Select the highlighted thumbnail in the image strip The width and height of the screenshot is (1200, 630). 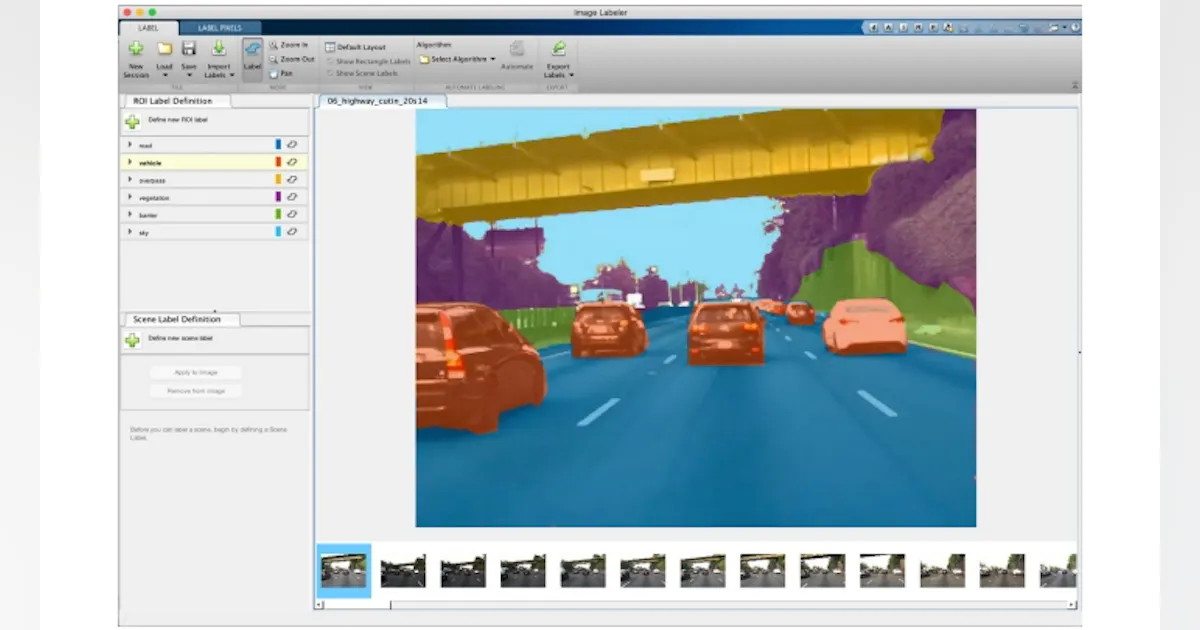(344, 571)
